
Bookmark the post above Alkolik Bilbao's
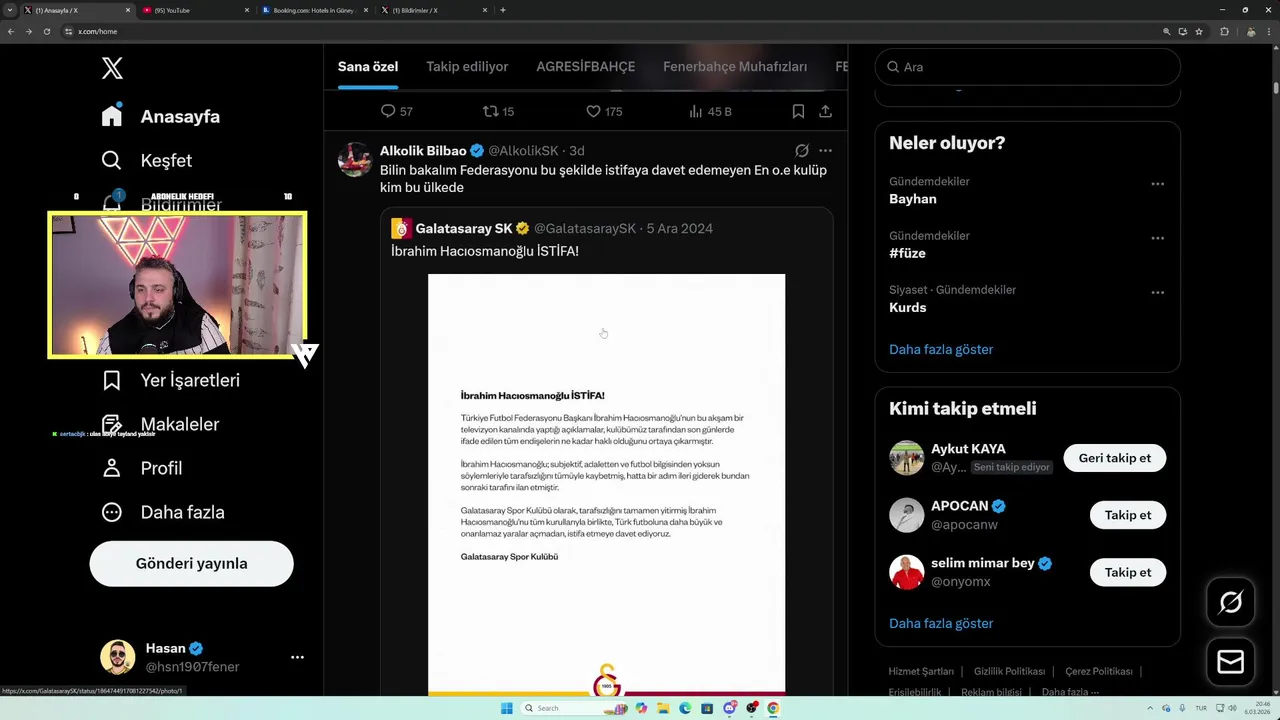click(798, 111)
